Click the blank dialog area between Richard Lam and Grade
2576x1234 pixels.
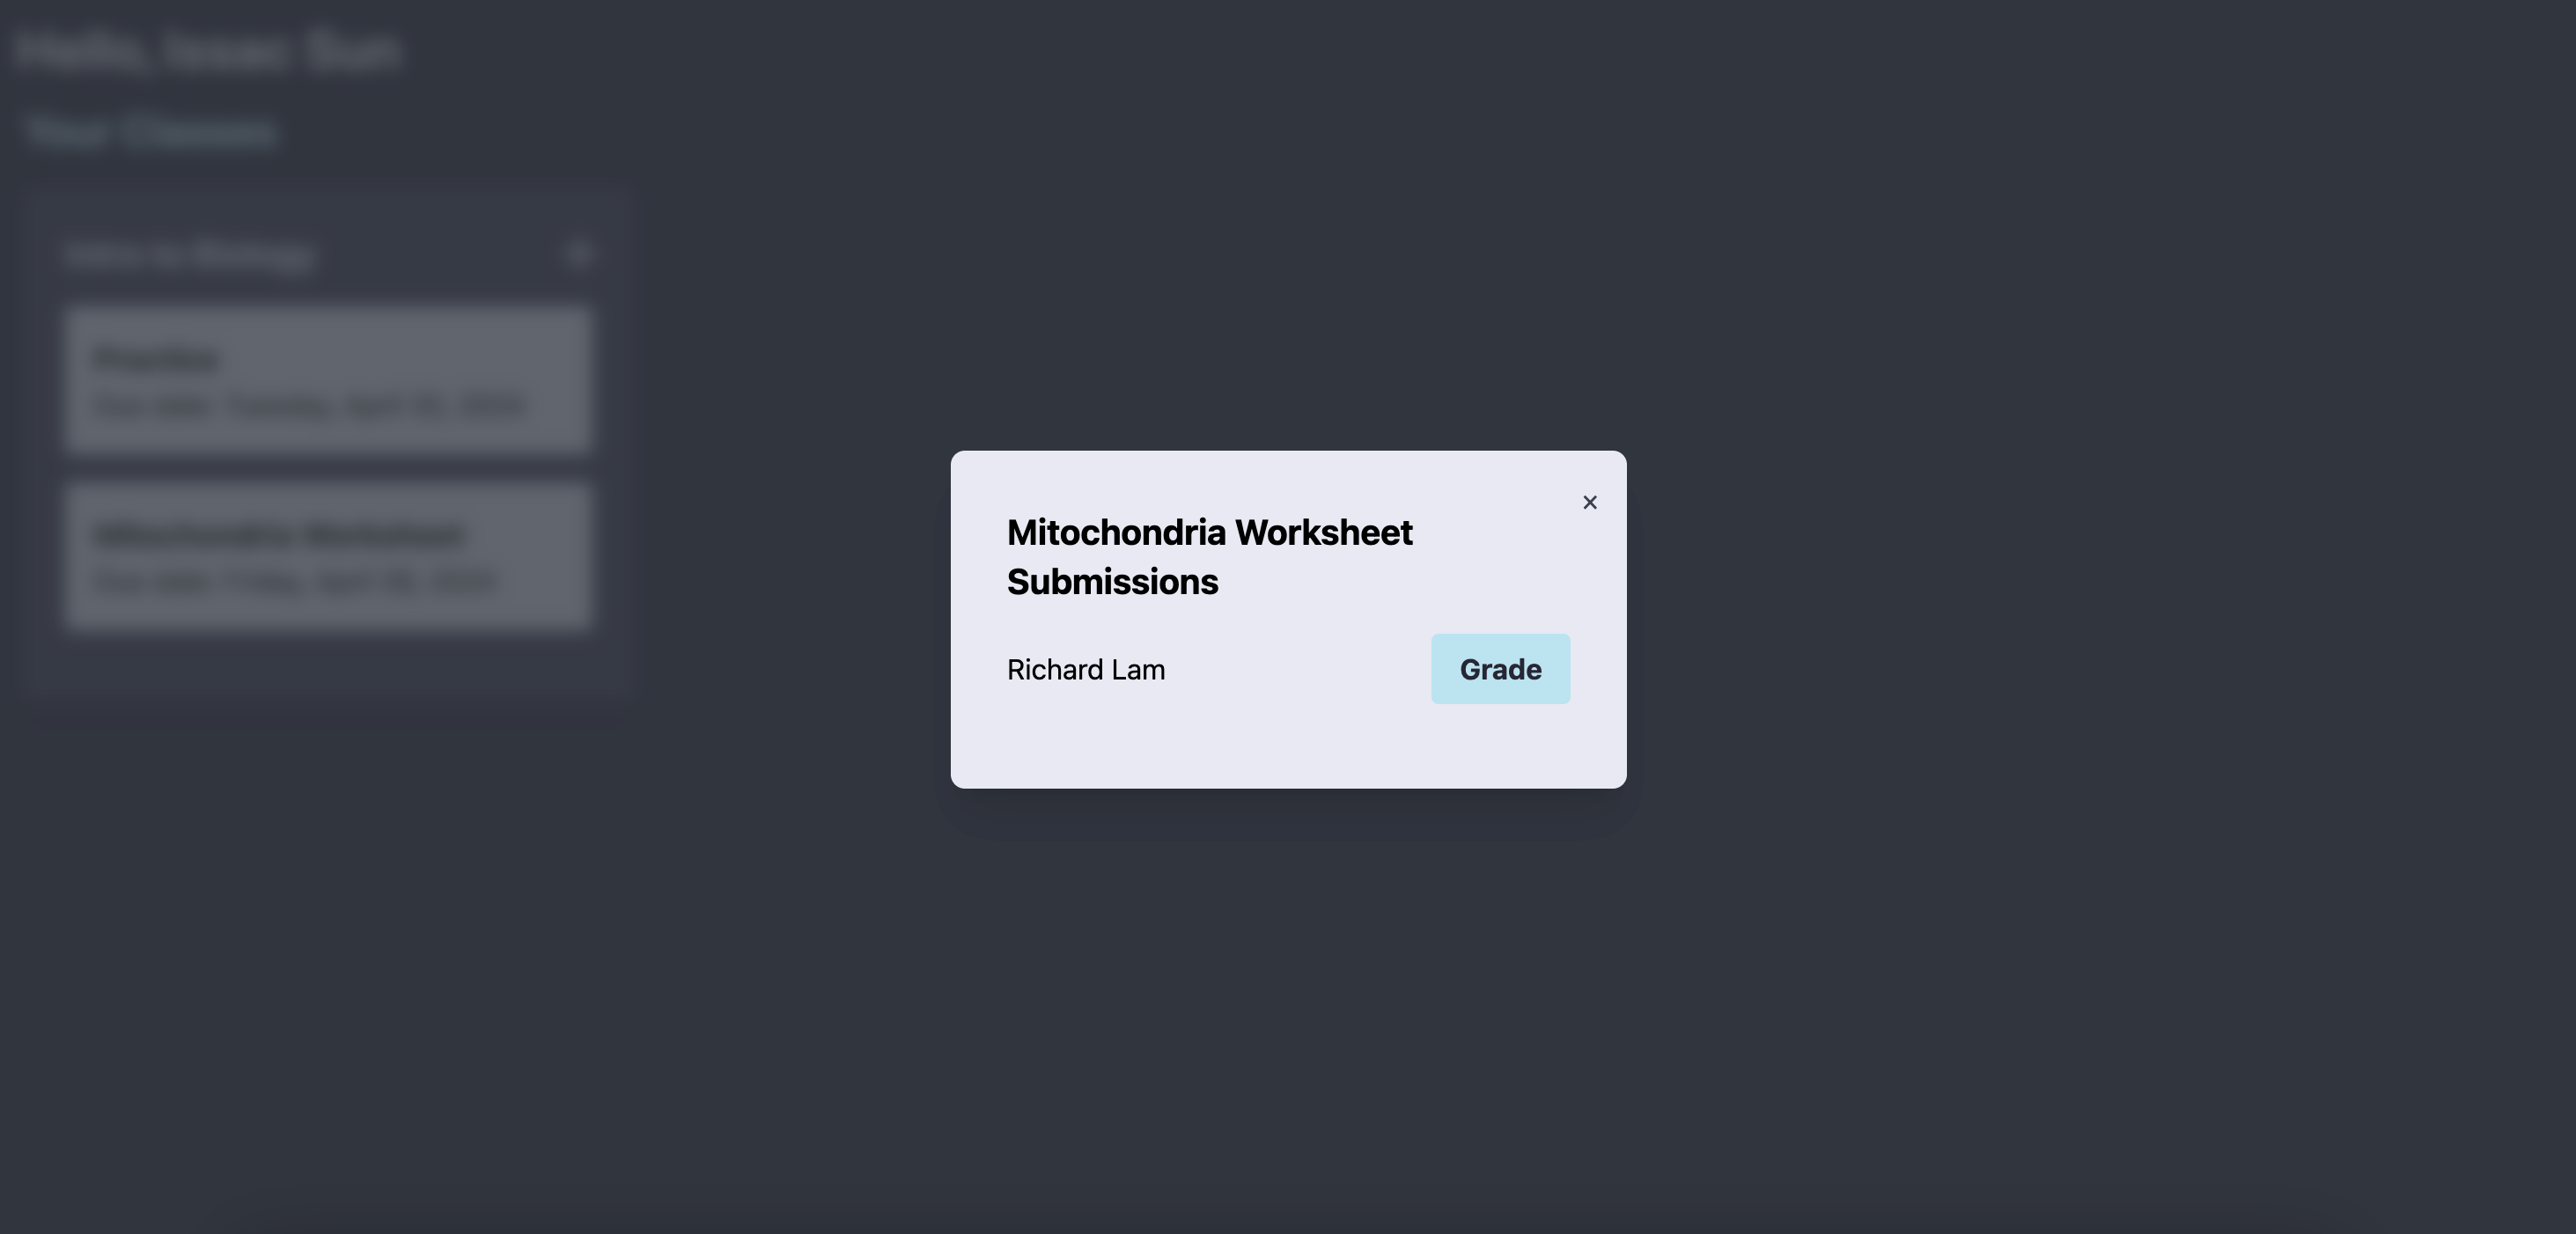pyautogui.click(x=1298, y=669)
